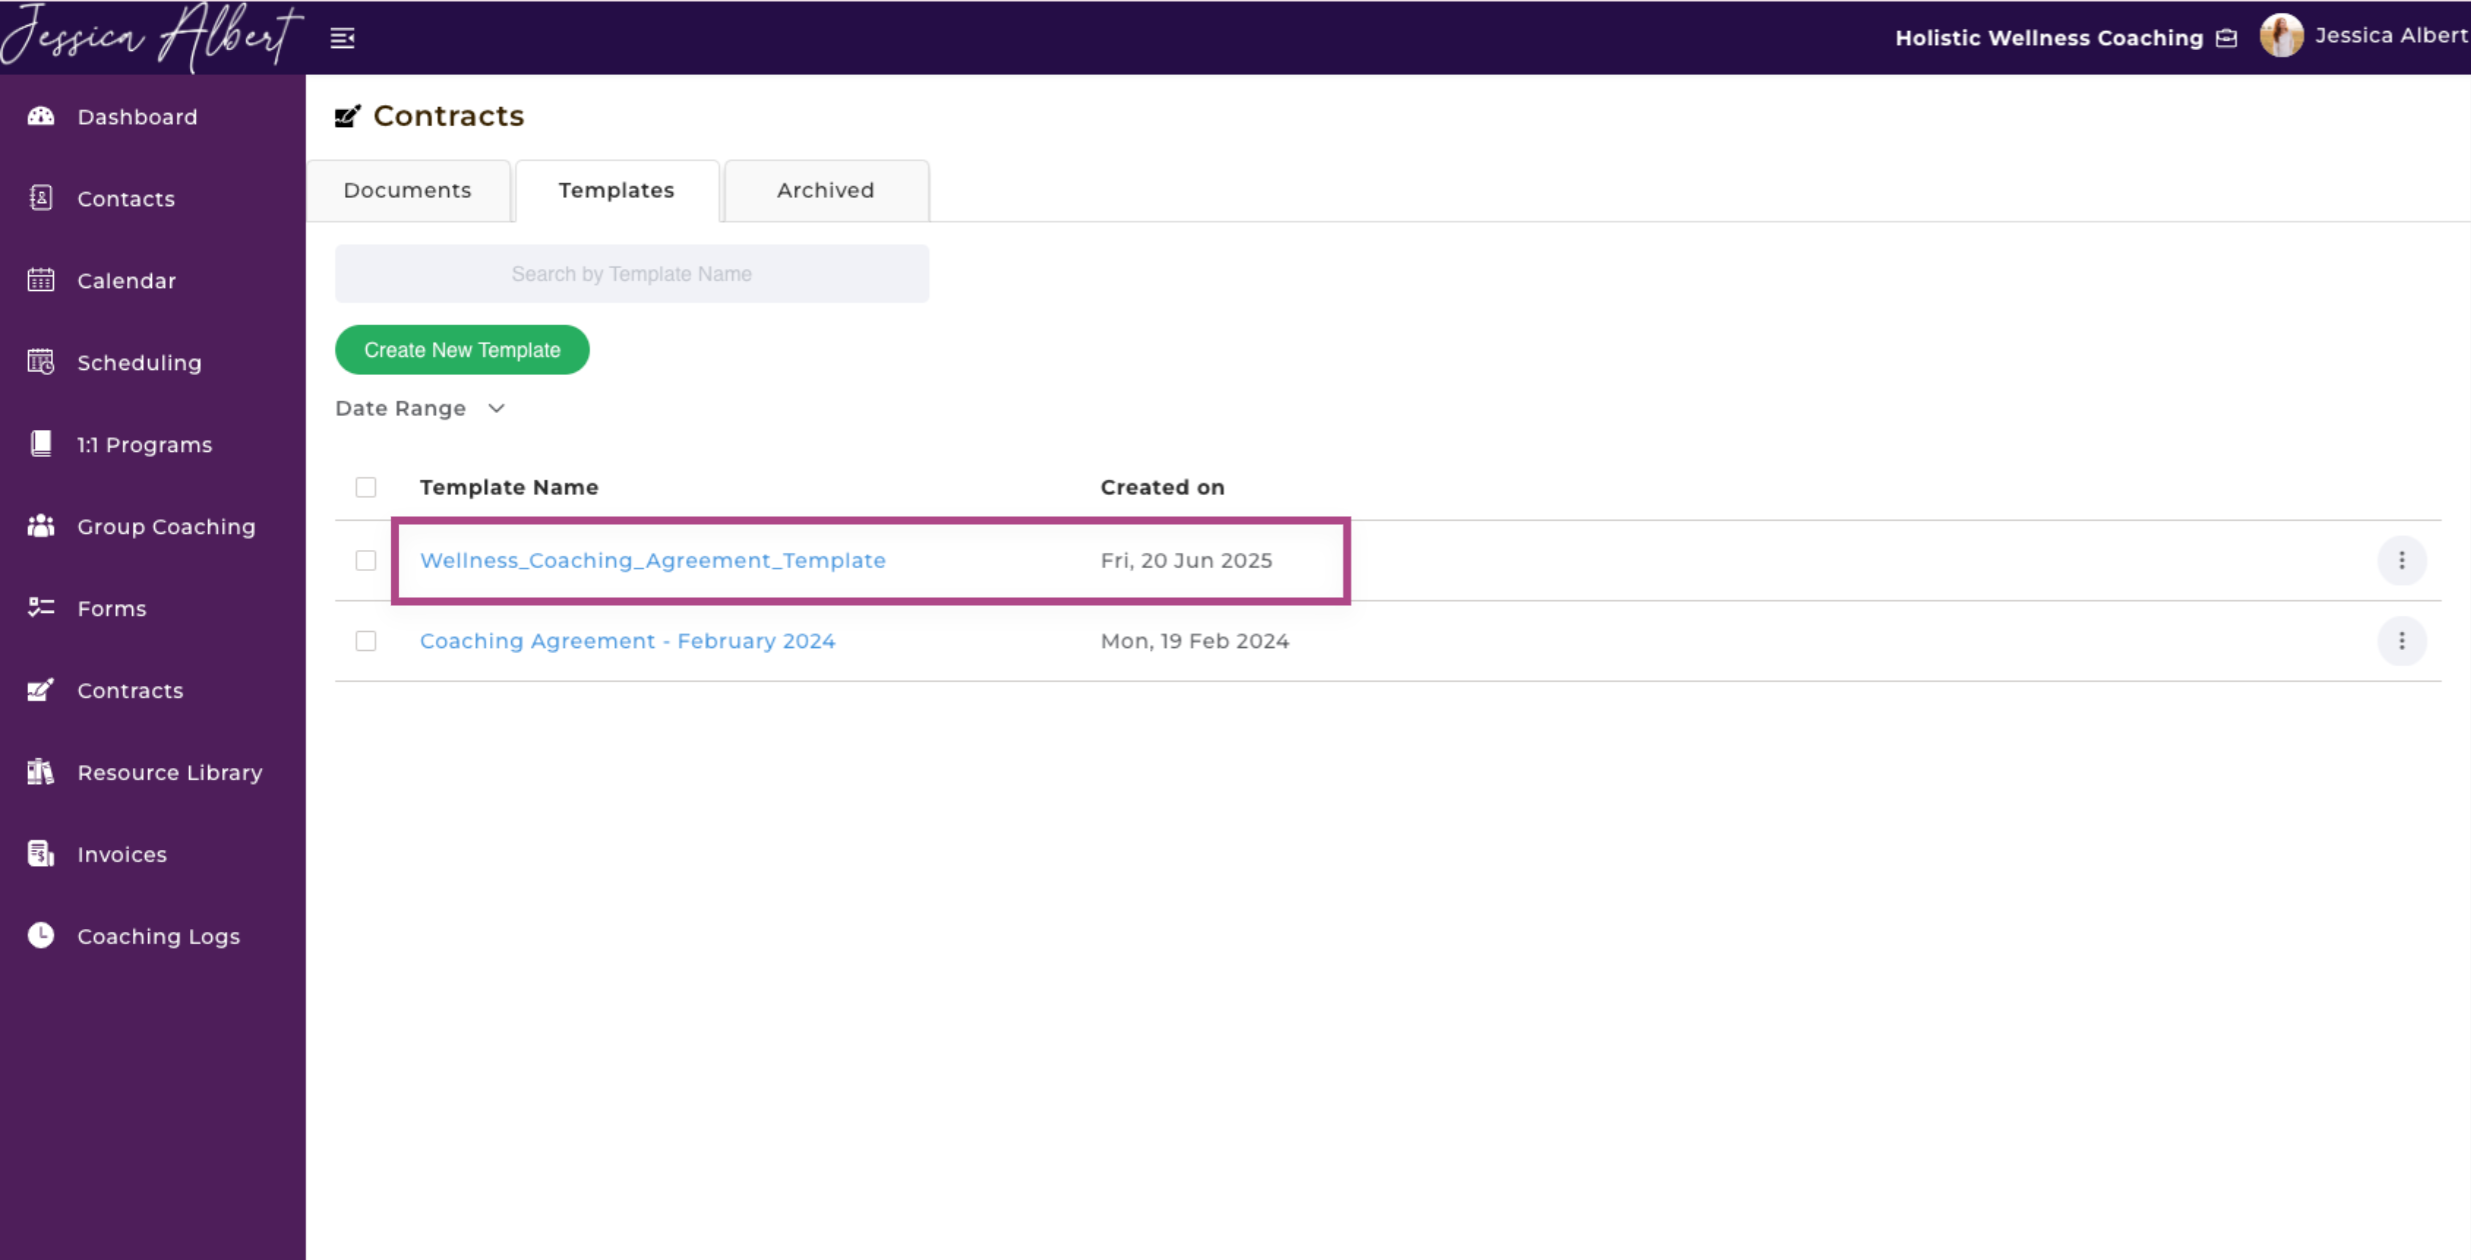This screenshot has height=1260, width=2471.
Task: Click the Jessica Albert signature logo
Action: coord(150,37)
